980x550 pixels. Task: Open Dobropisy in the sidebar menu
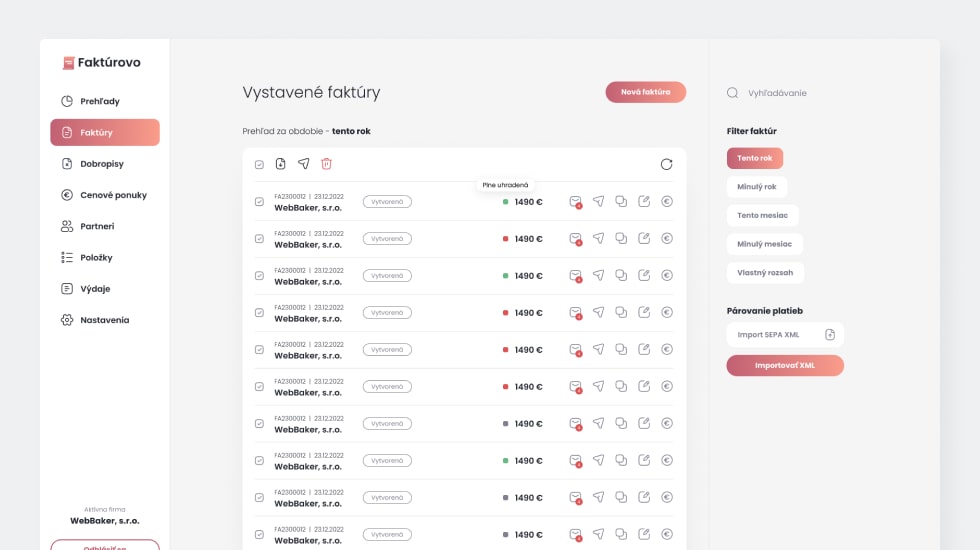(102, 164)
